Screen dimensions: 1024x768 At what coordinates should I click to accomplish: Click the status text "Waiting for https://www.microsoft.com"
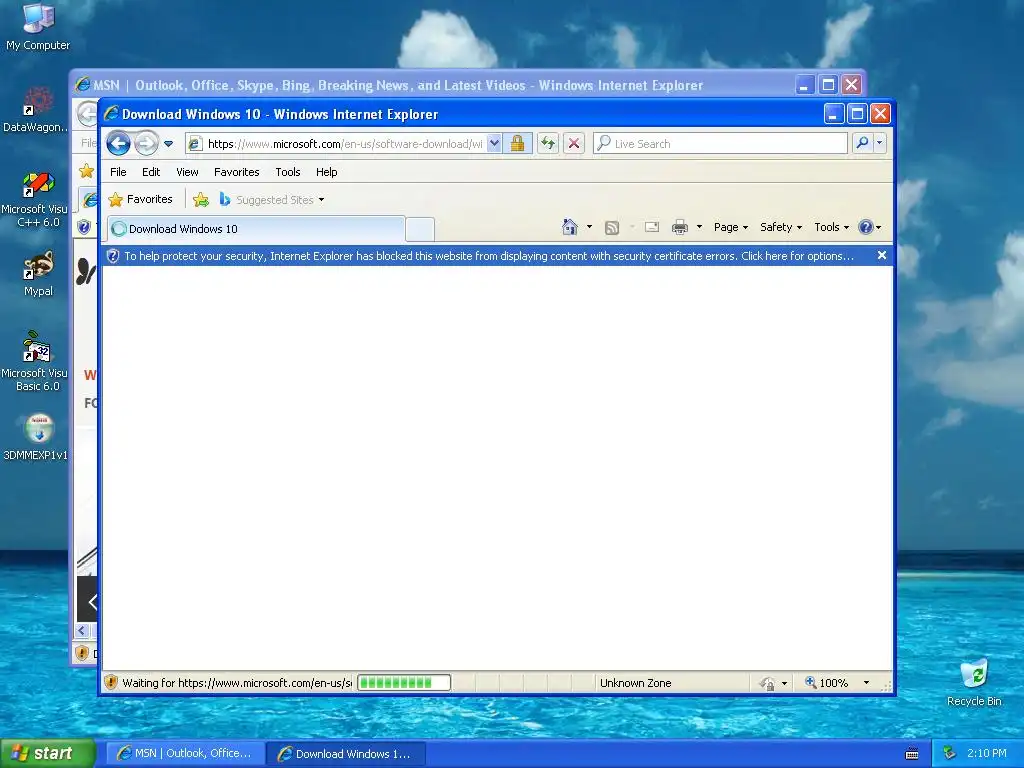[x=236, y=683]
